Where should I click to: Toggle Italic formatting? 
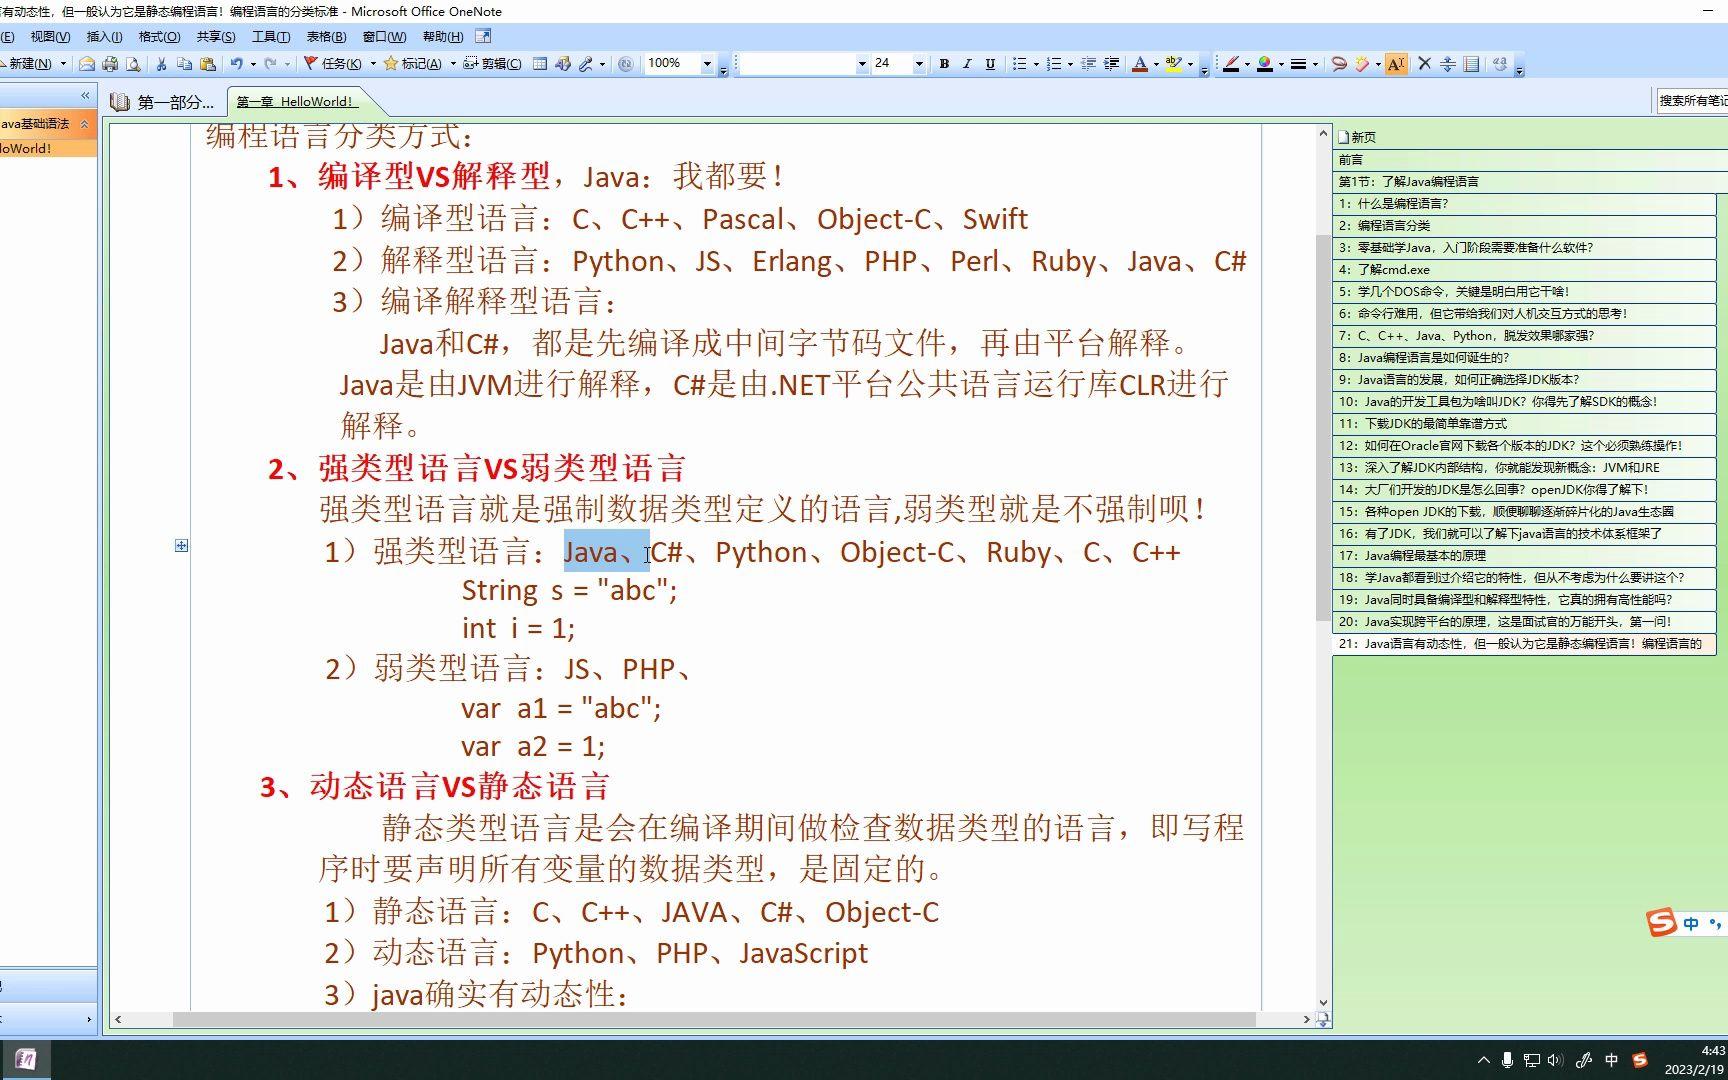point(967,64)
